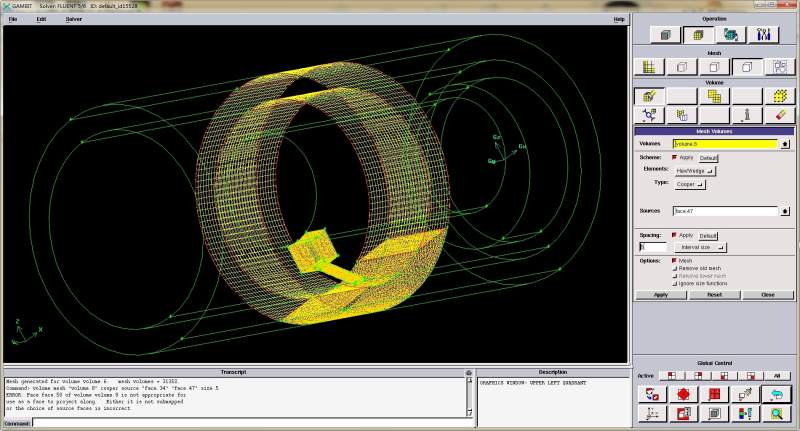Open the Interval size dropdown
Viewport: 800px width, 431px height.
click(x=700, y=247)
